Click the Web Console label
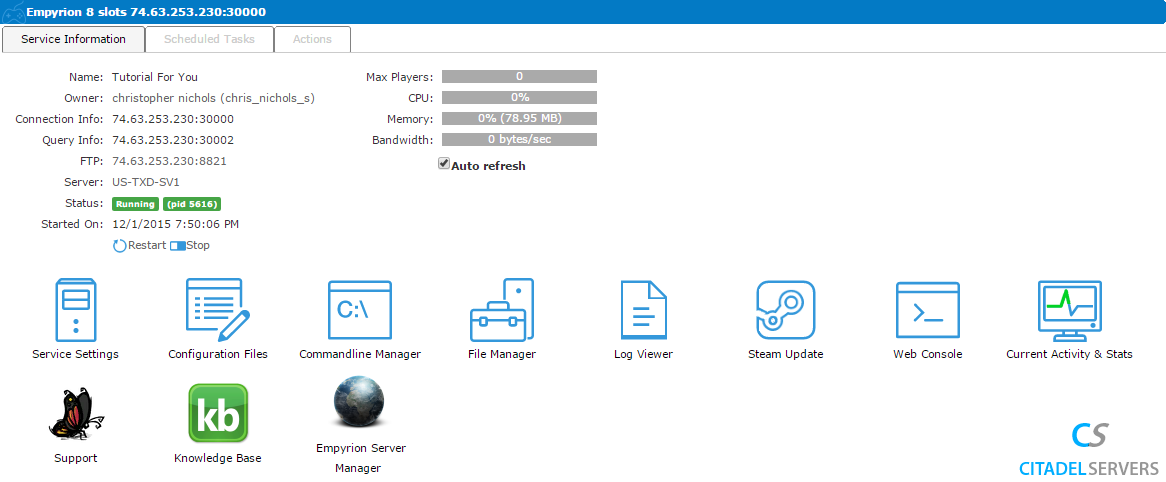Screen dimensions: 1166x482 pos(927,354)
